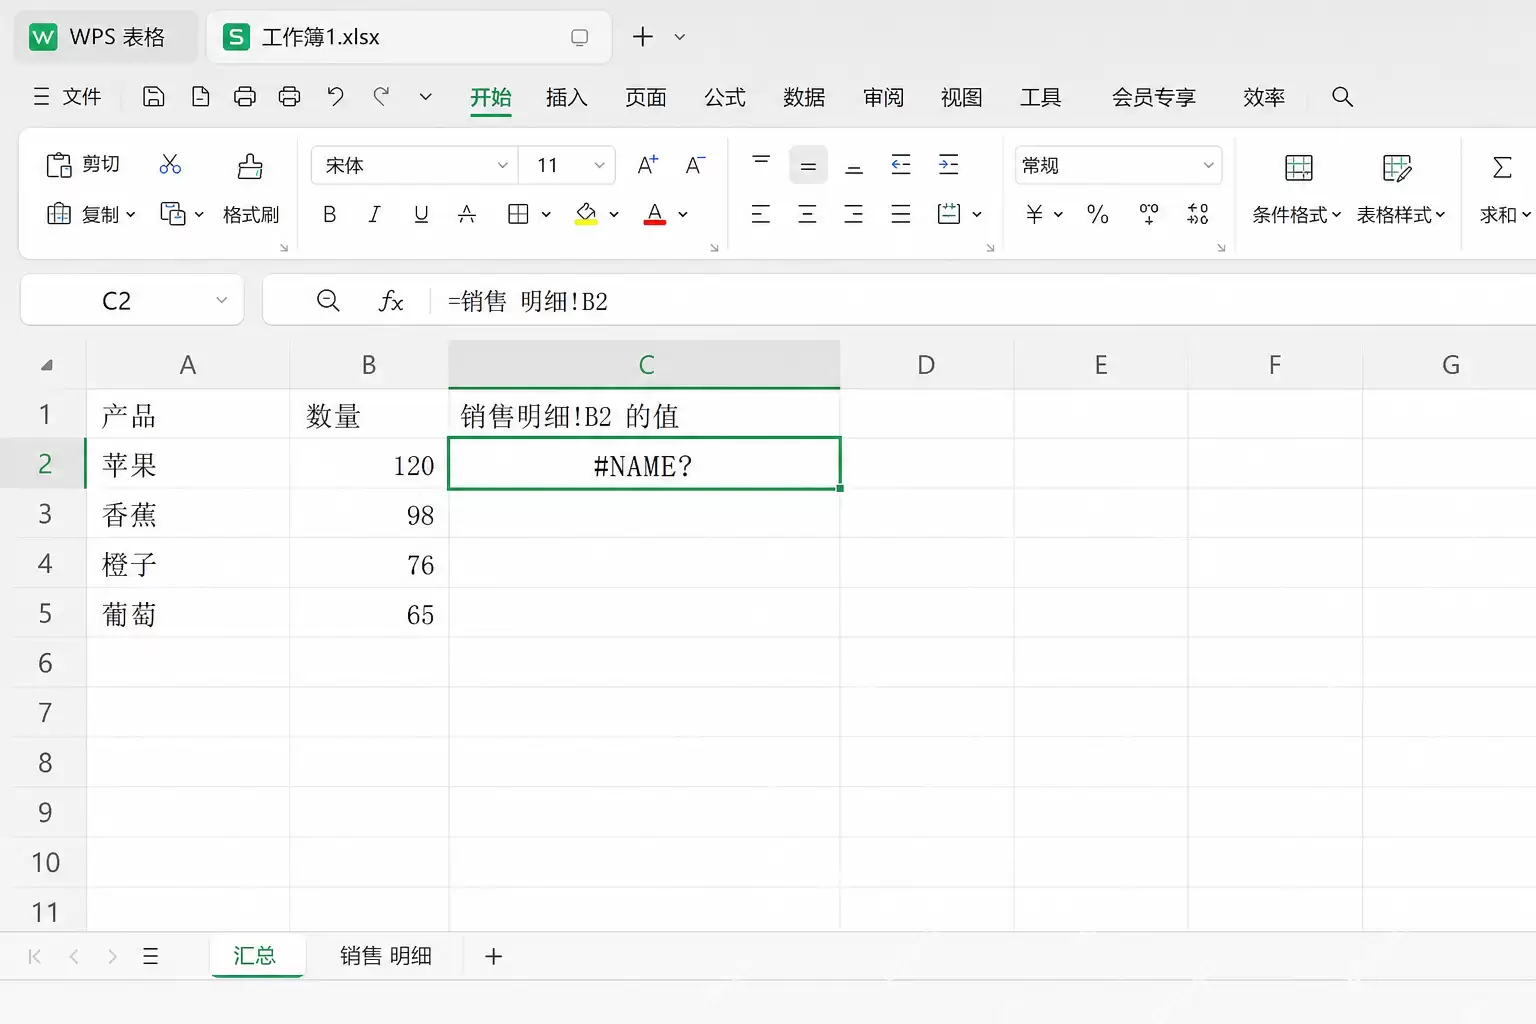Open the 公式 ribbon tab
This screenshot has height=1024, width=1536.
(x=725, y=97)
